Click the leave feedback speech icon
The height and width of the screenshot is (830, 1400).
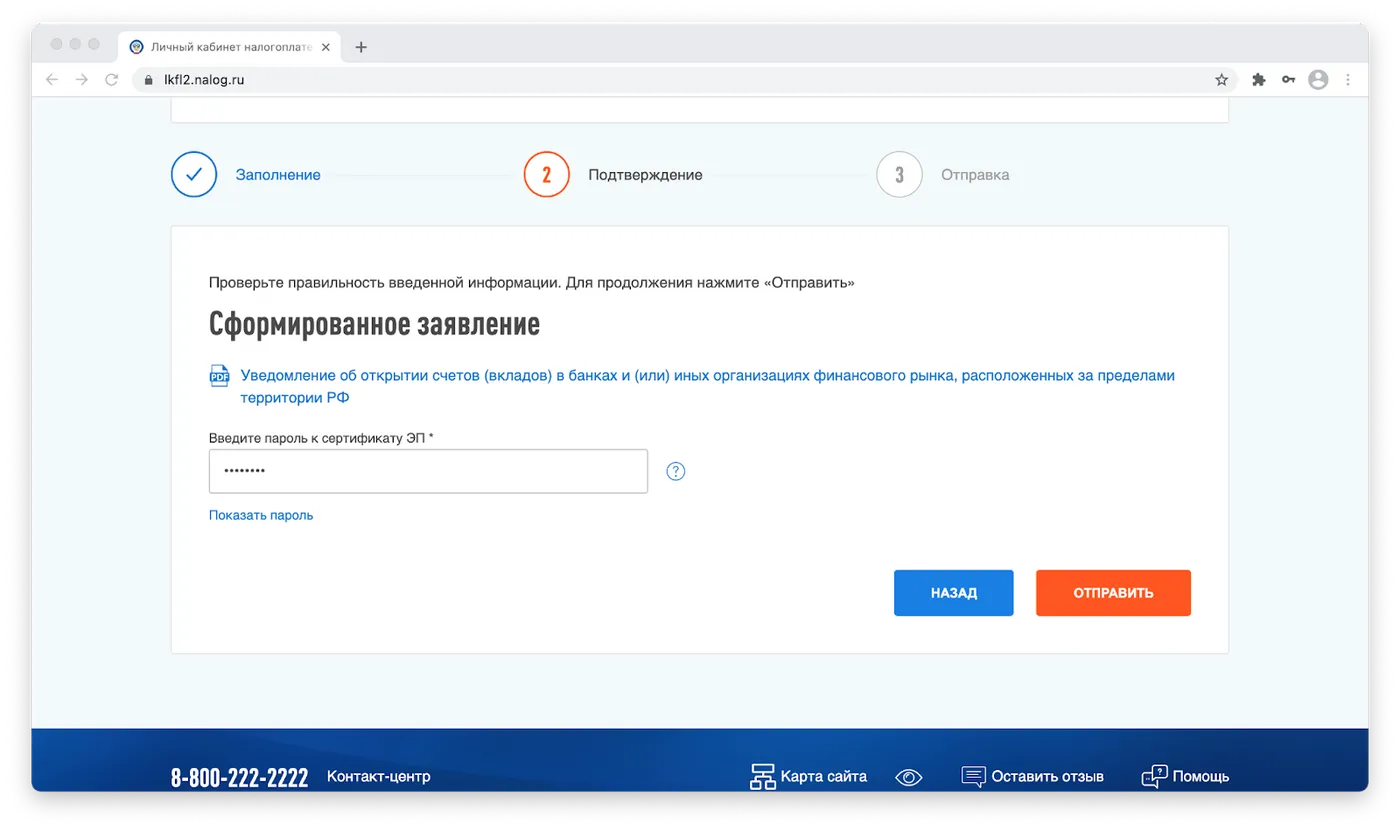click(973, 777)
